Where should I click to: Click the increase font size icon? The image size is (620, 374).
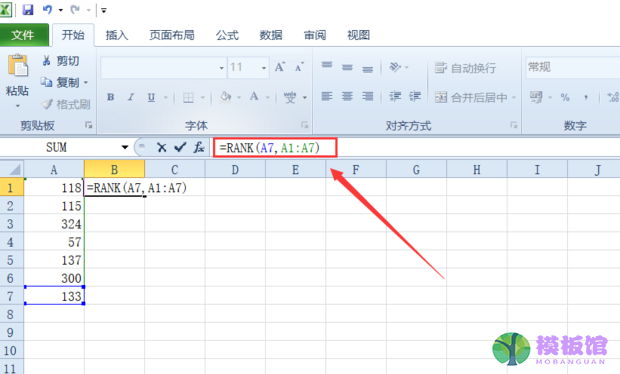tap(280, 67)
